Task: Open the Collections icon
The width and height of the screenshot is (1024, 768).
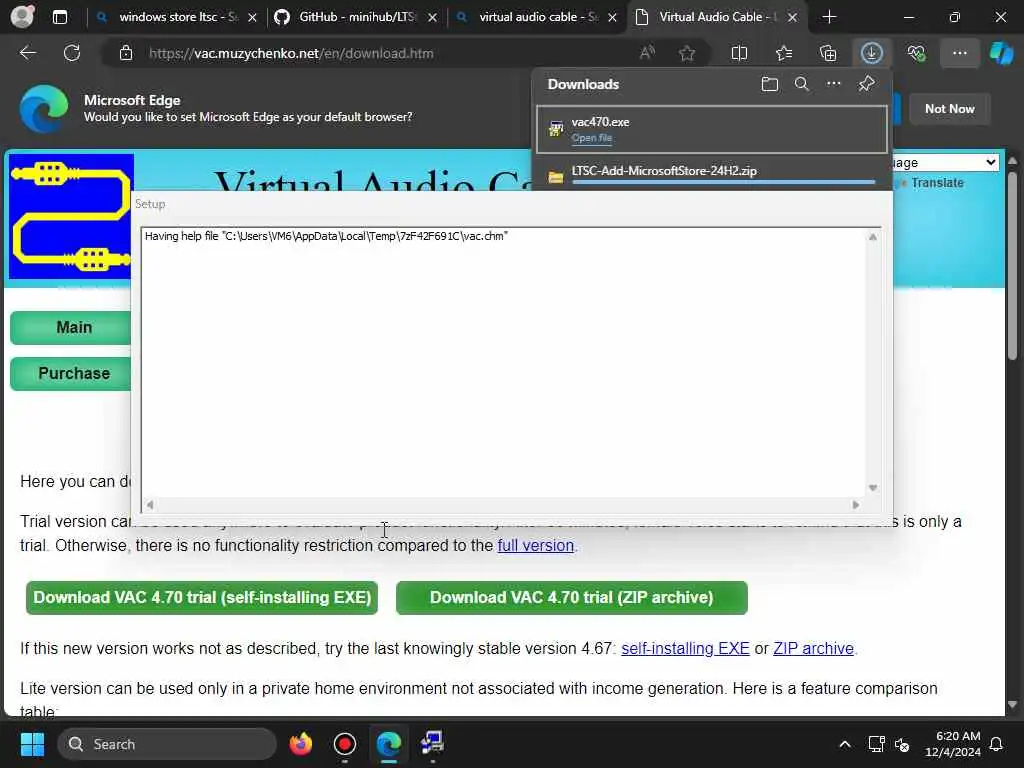Action: 828,53
